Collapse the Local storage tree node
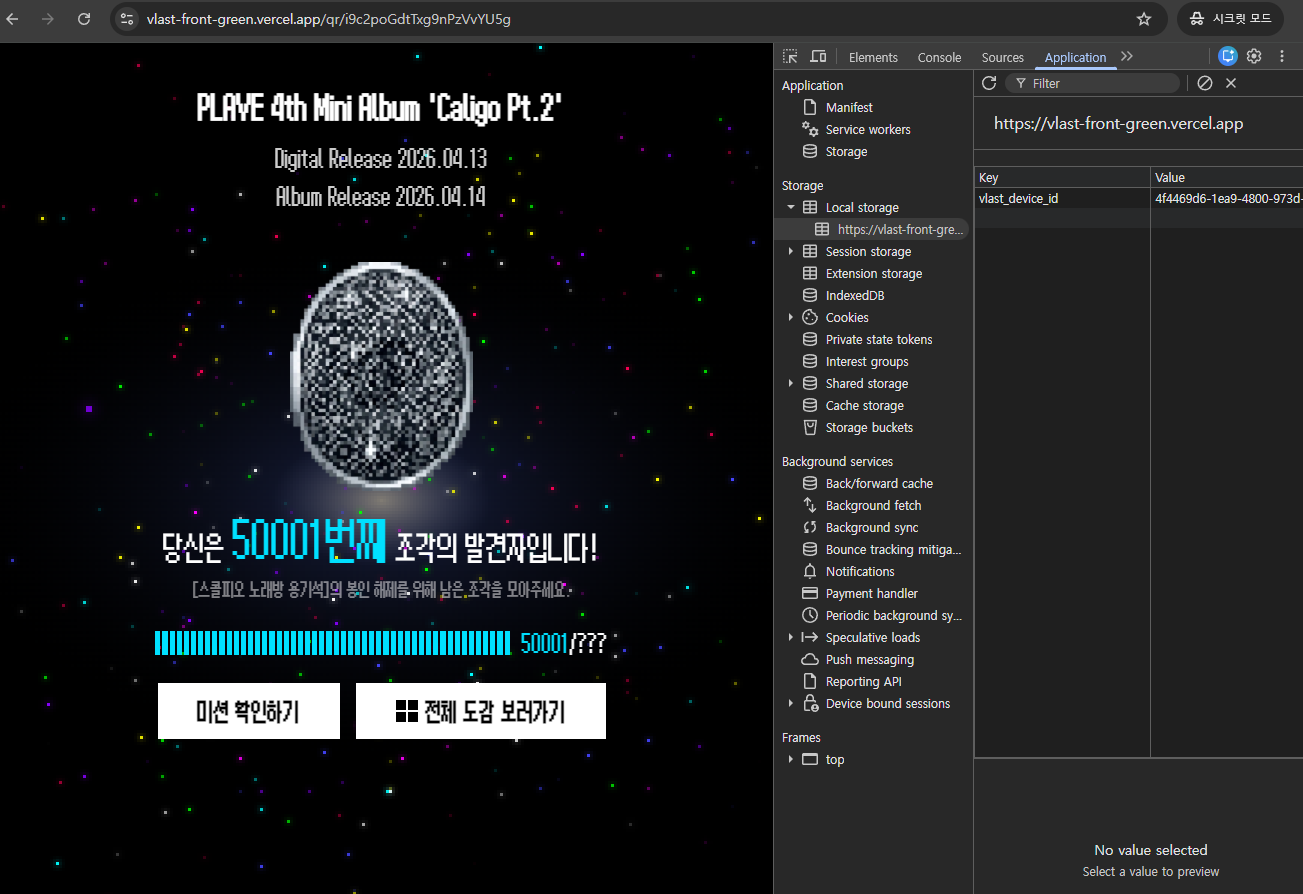The height and width of the screenshot is (894, 1303). click(791, 207)
